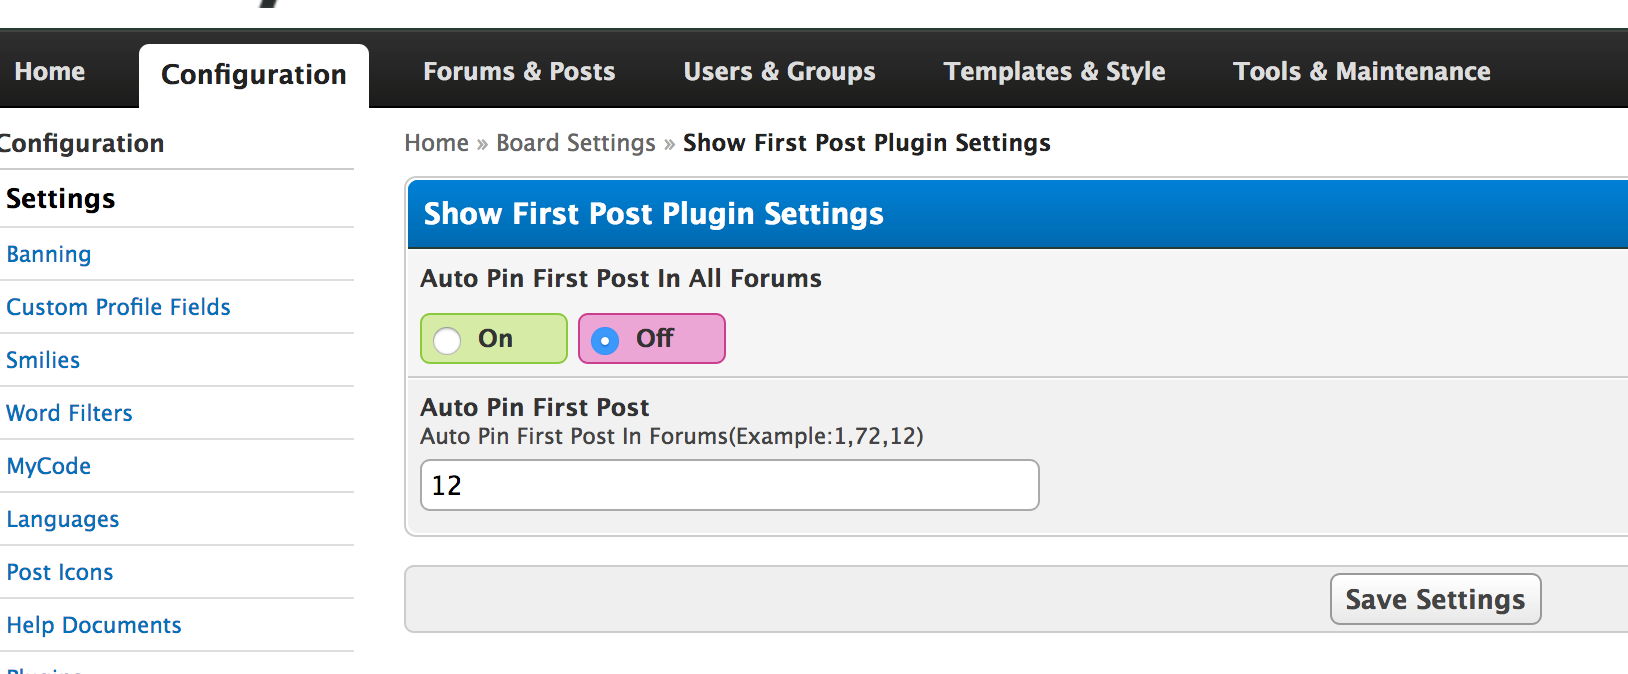
Task: Click the Home breadcrumb link
Action: pyautogui.click(x=436, y=143)
